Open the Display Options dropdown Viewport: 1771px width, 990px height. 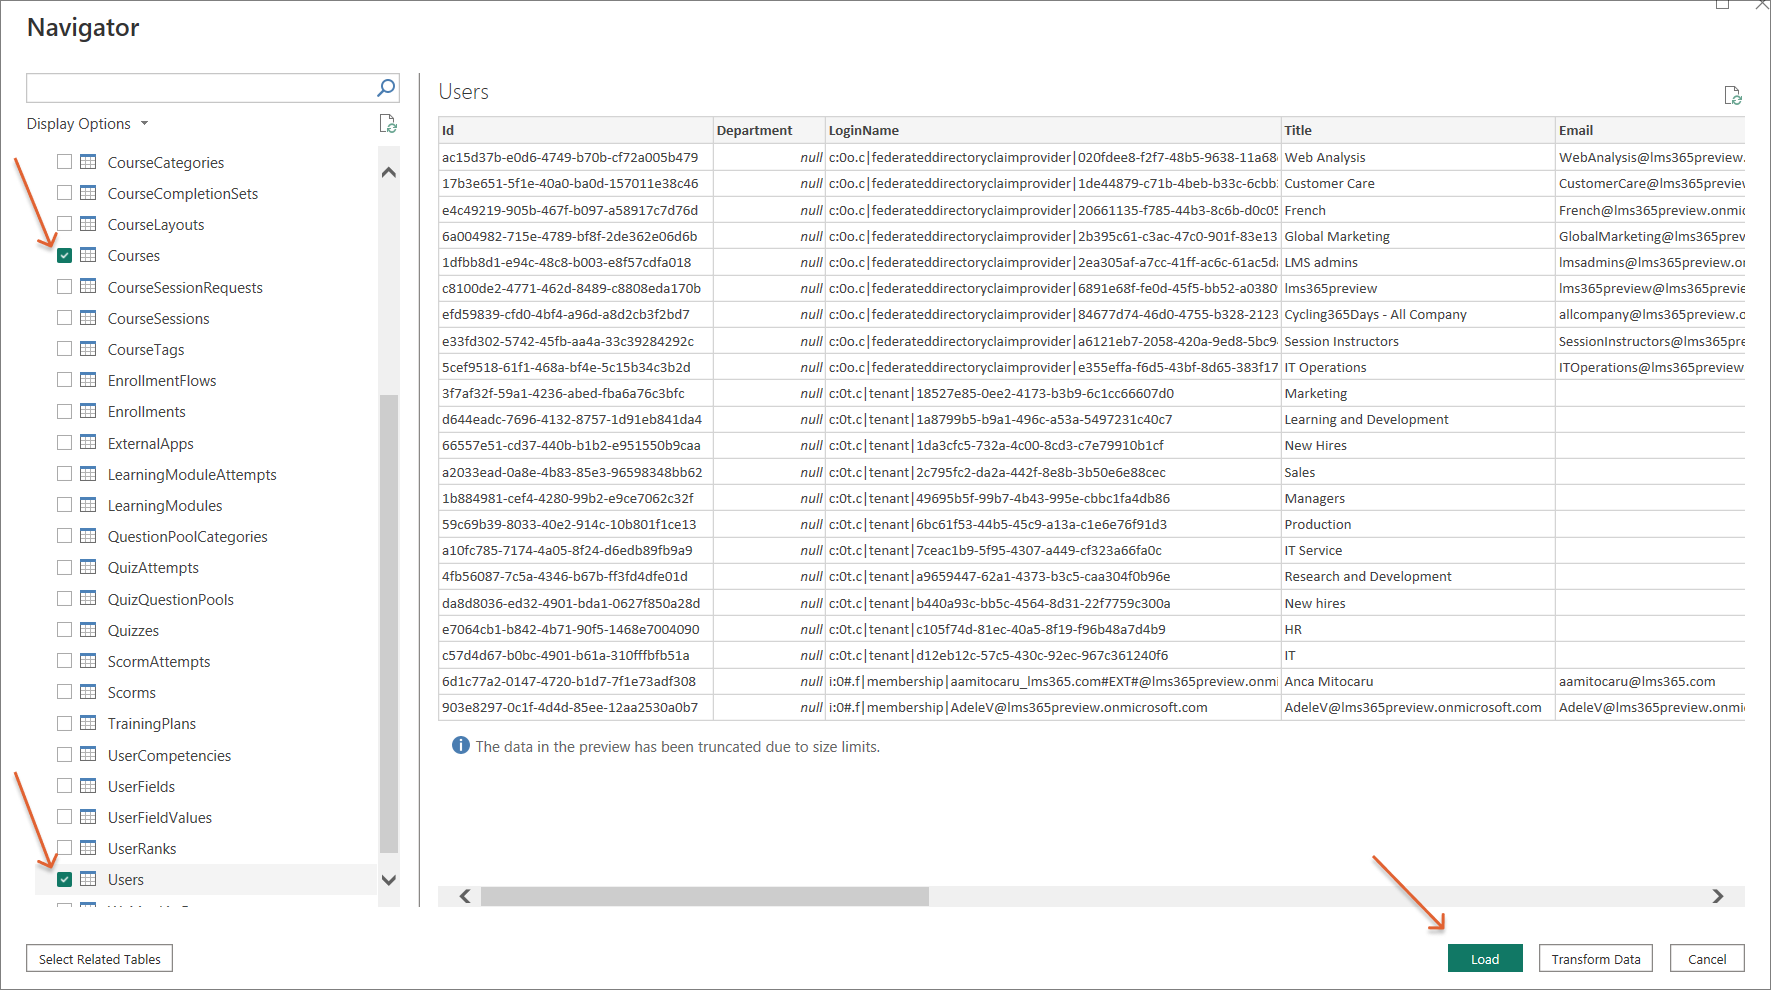88,124
